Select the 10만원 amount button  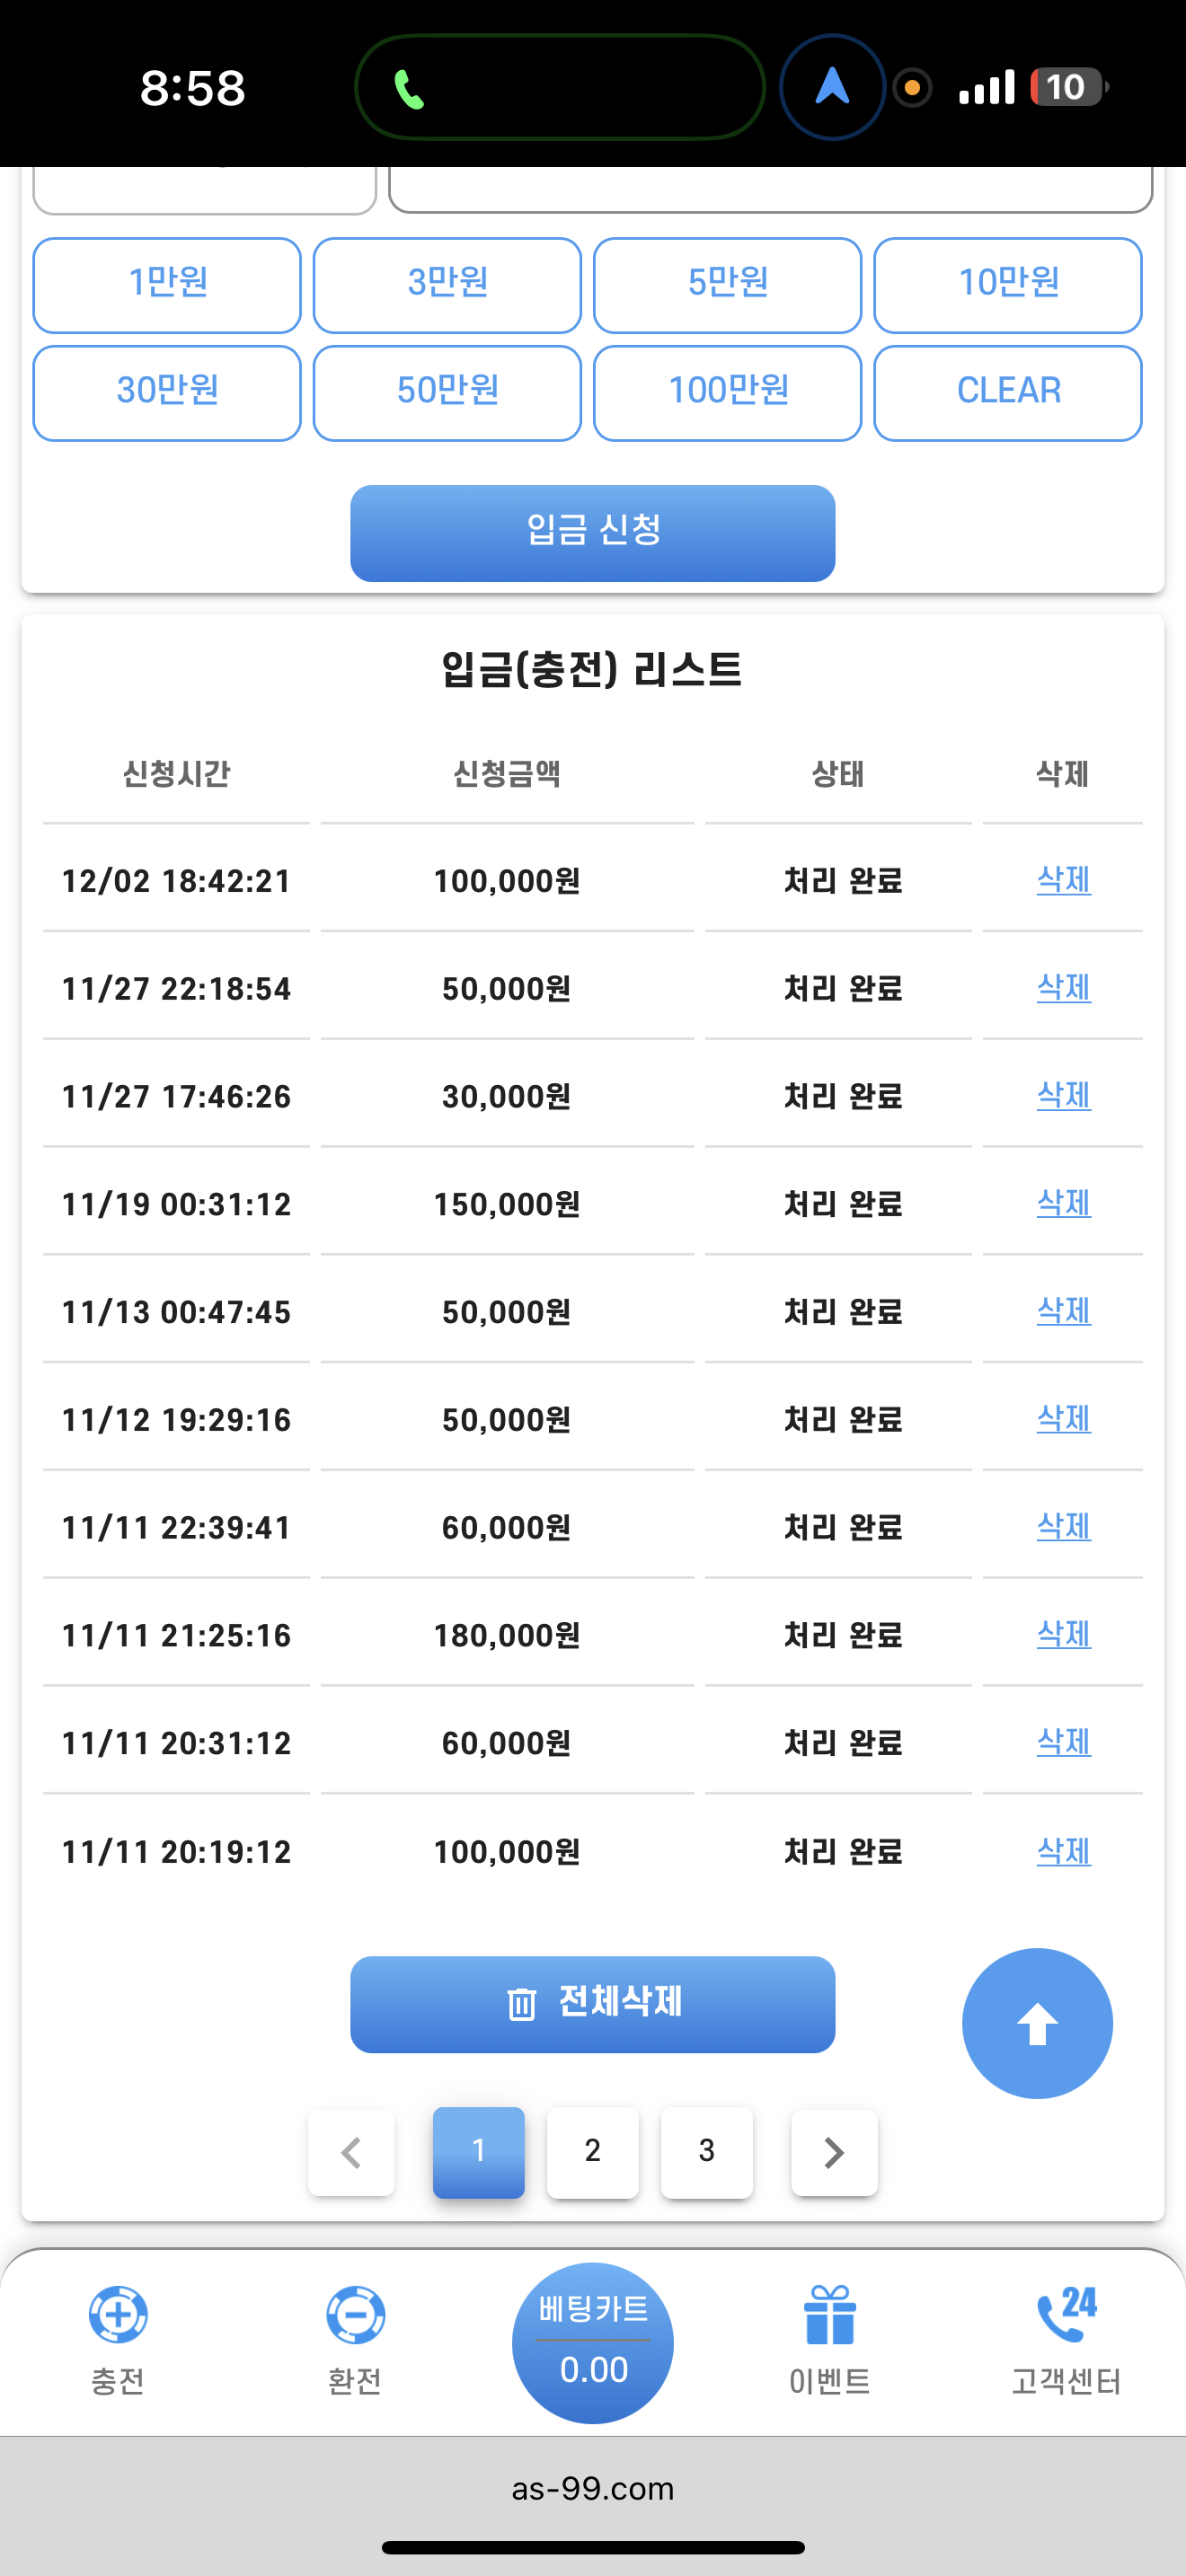1008,285
